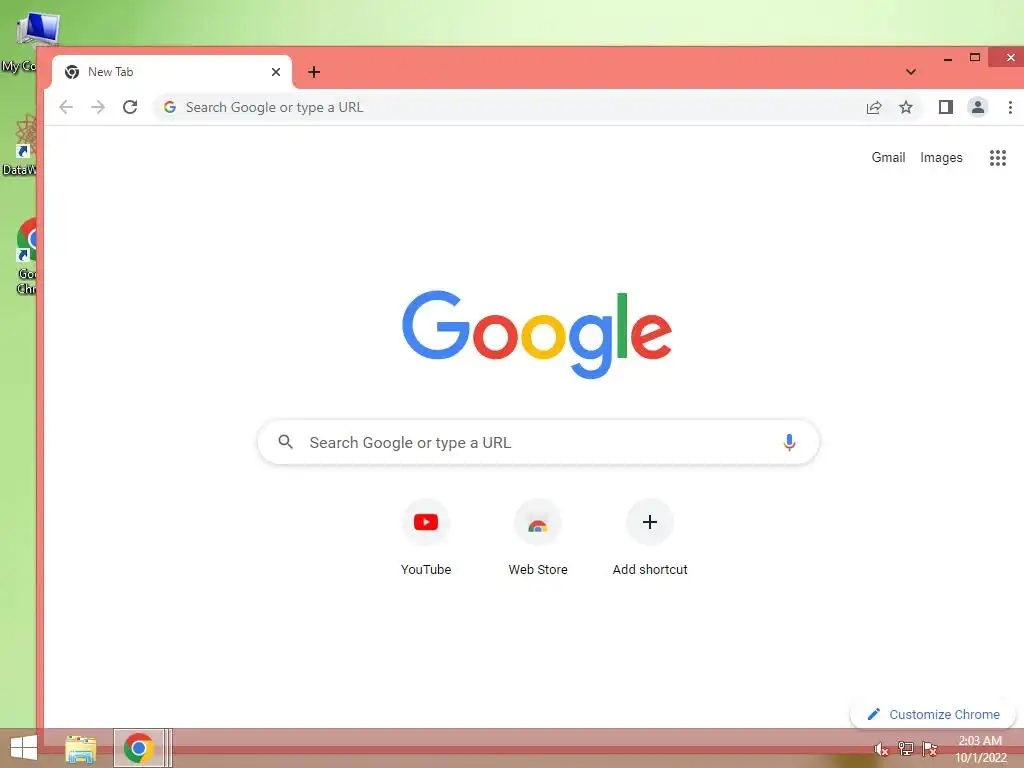The width and height of the screenshot is (1024, 768).
Task: Open the Action Center flag icon
Action: [x=930, y=748]
